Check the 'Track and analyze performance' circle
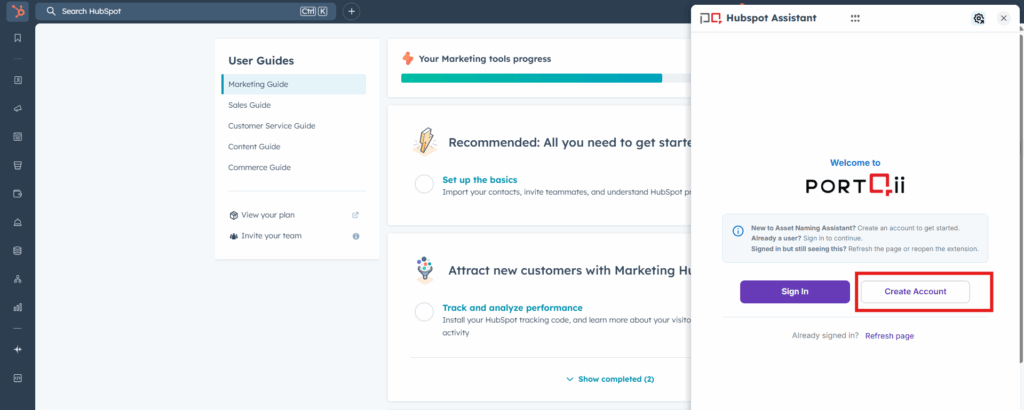1024x410 pixels. click(424, 312)
